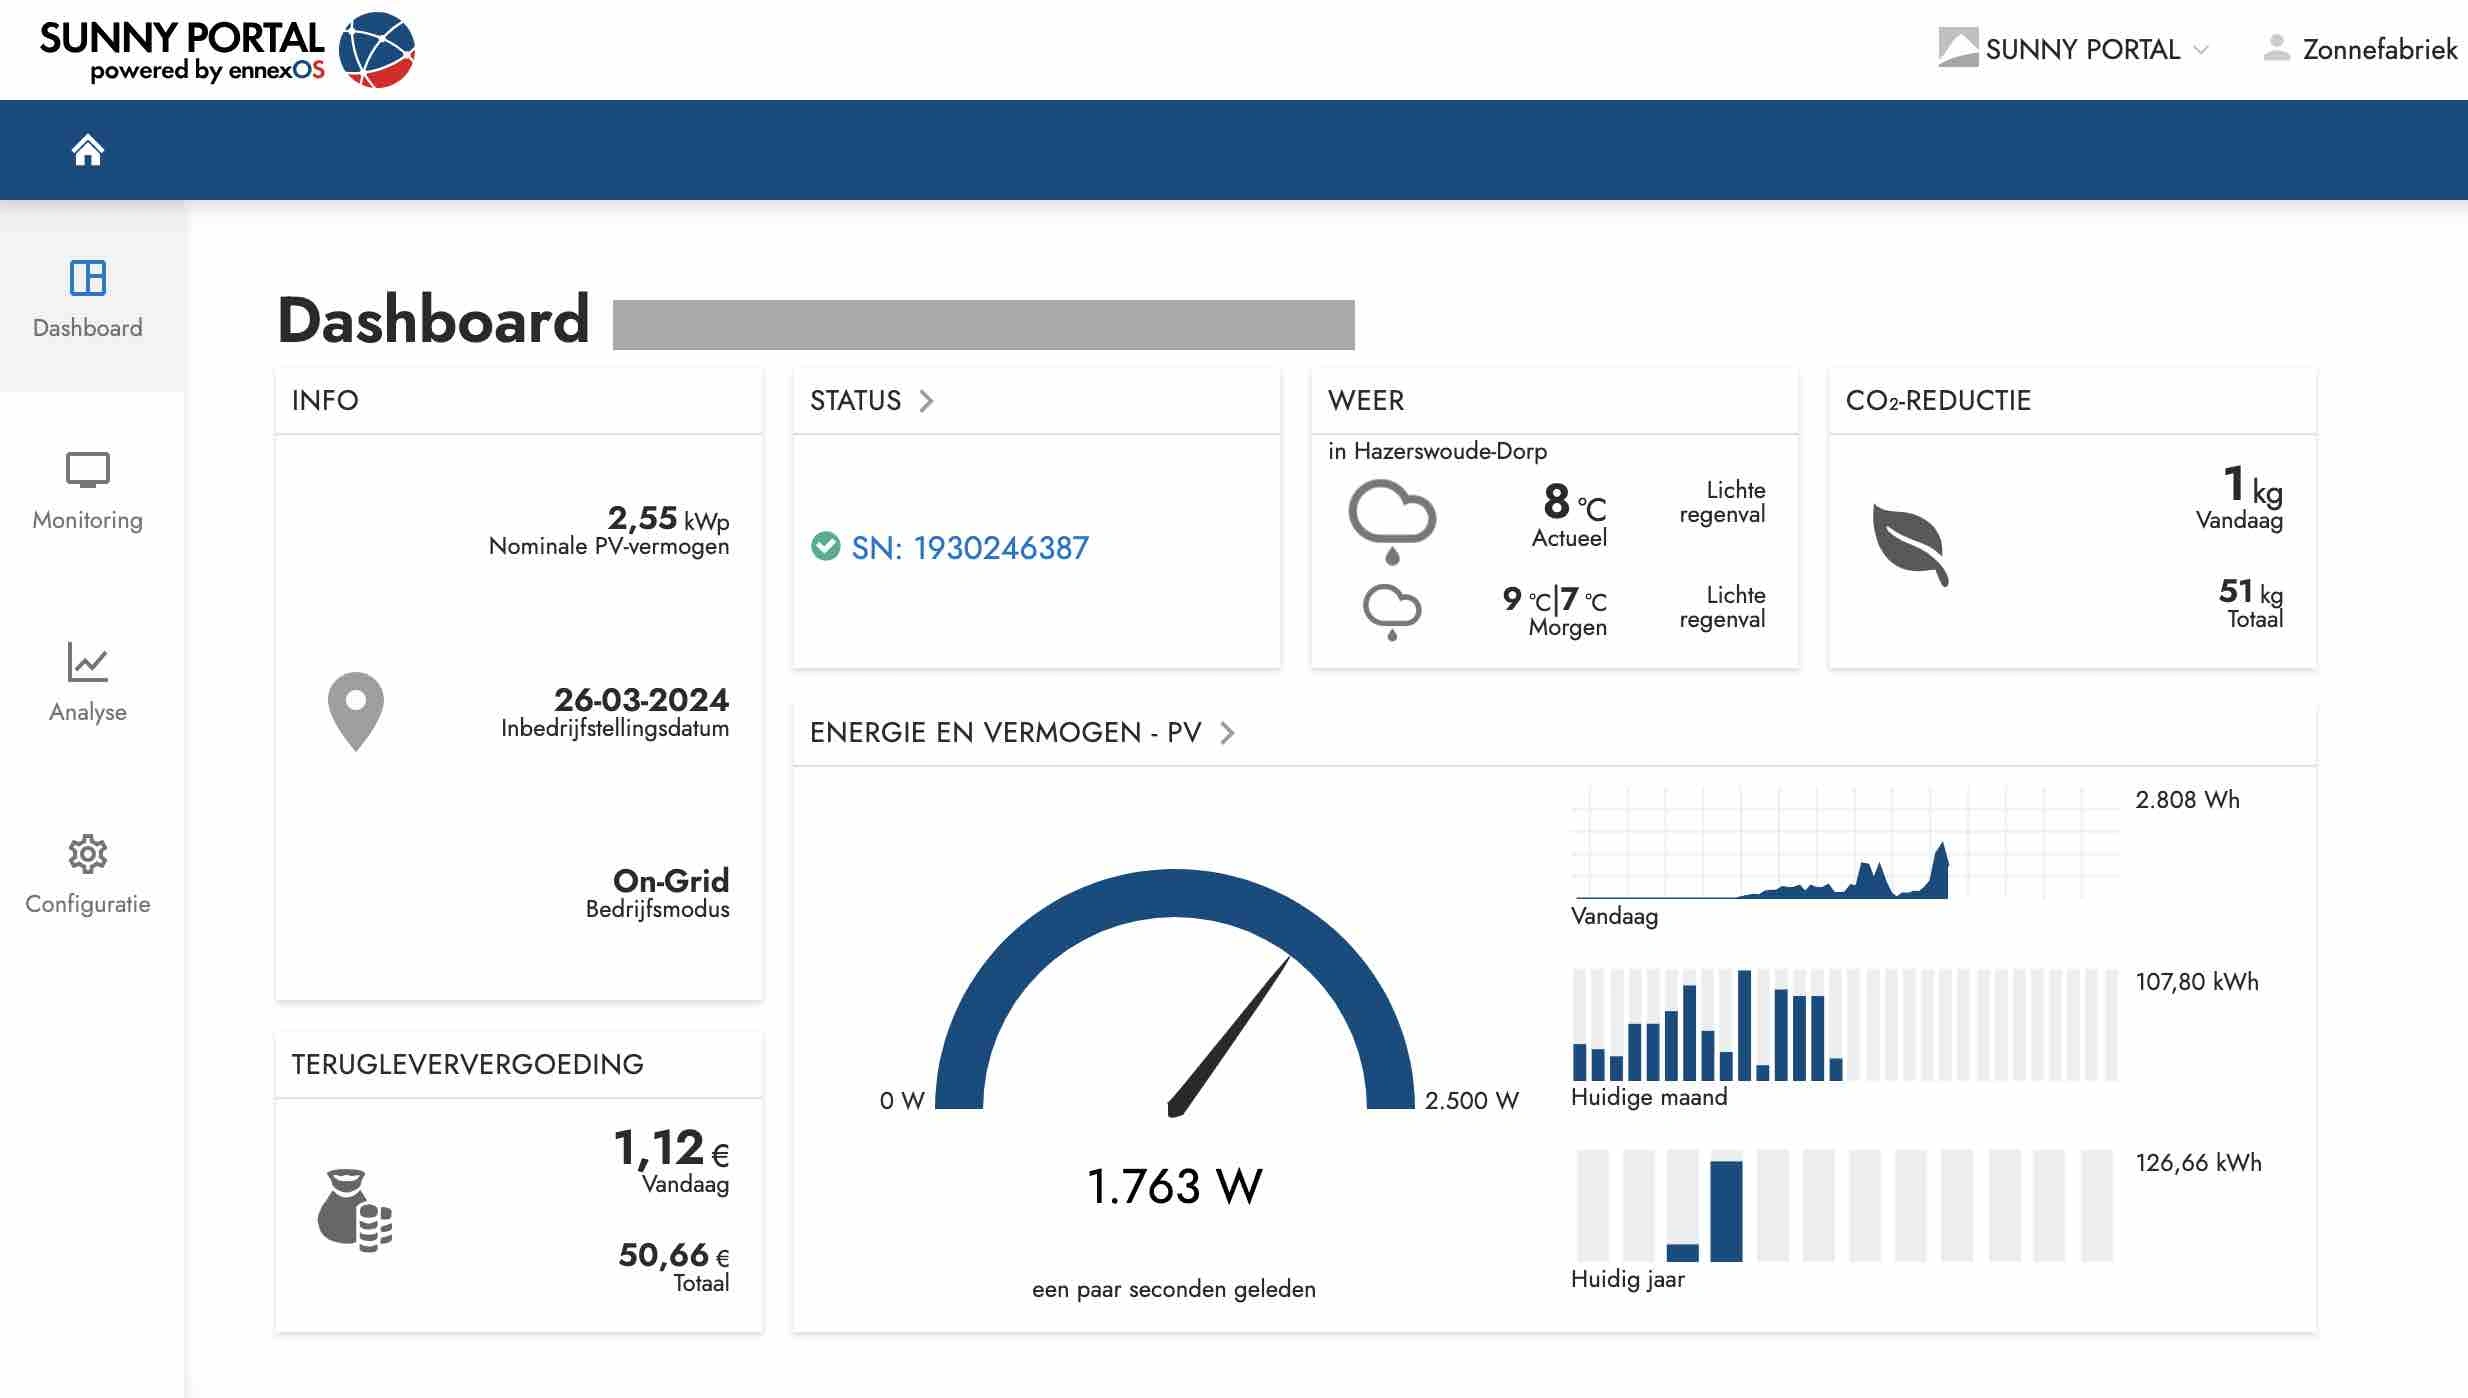
Task: Click the current weather rain cloud icon
Action: tap(1391, 520)
